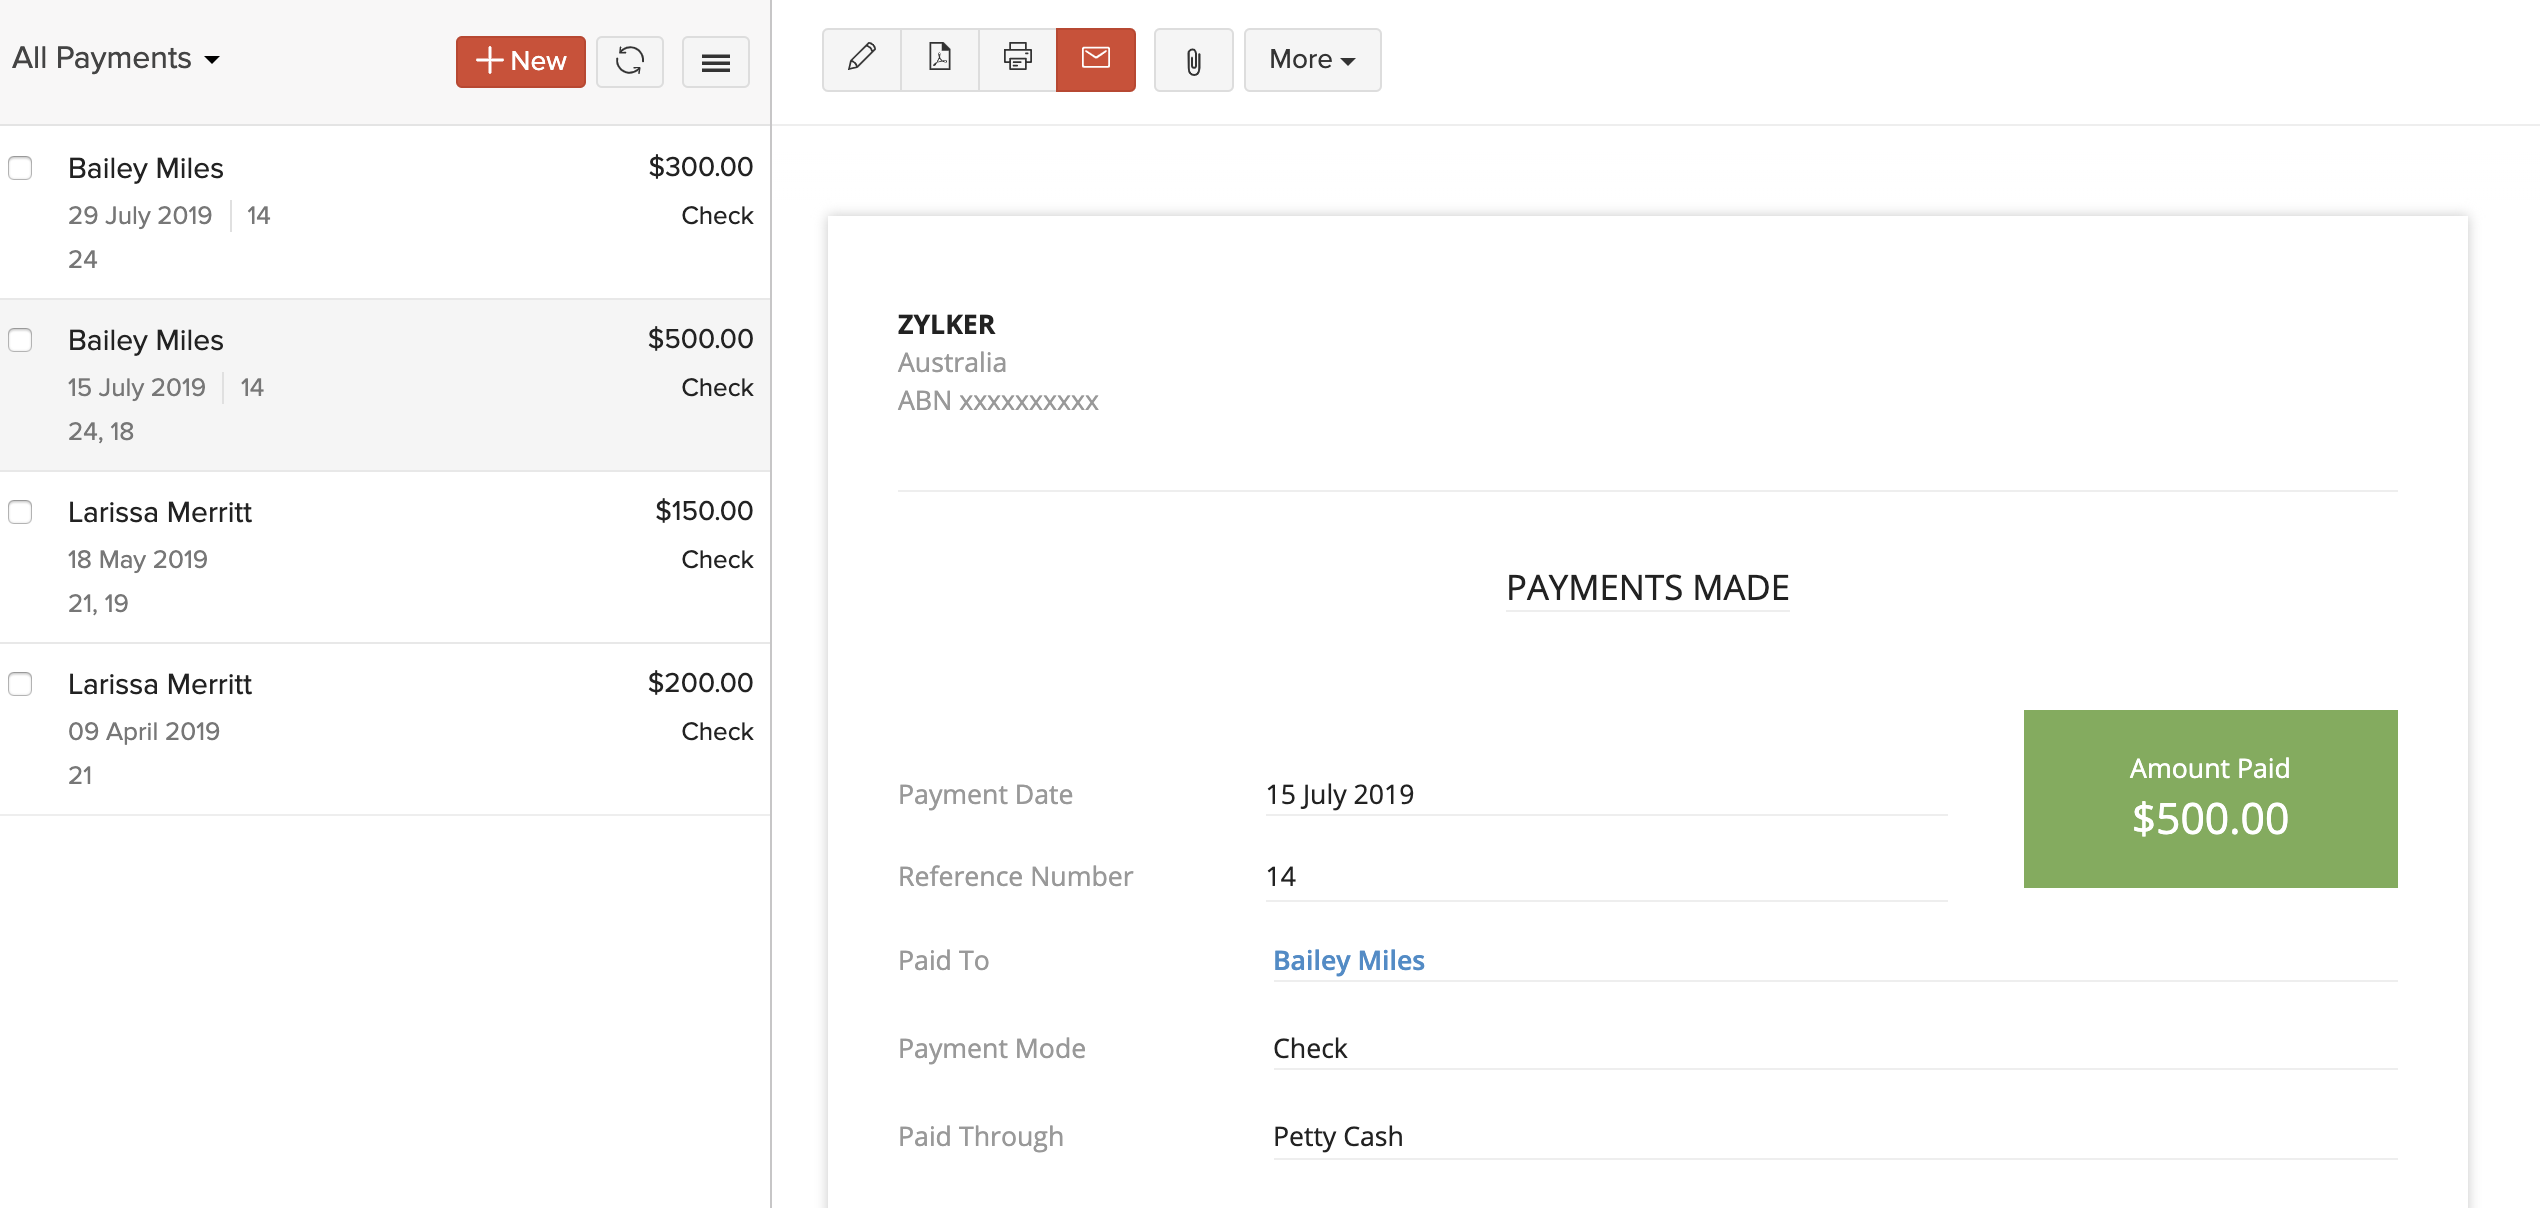Expand the All Payments filter dropdown
Viewport: 2540px width, 1208px height.
(116, 59)
